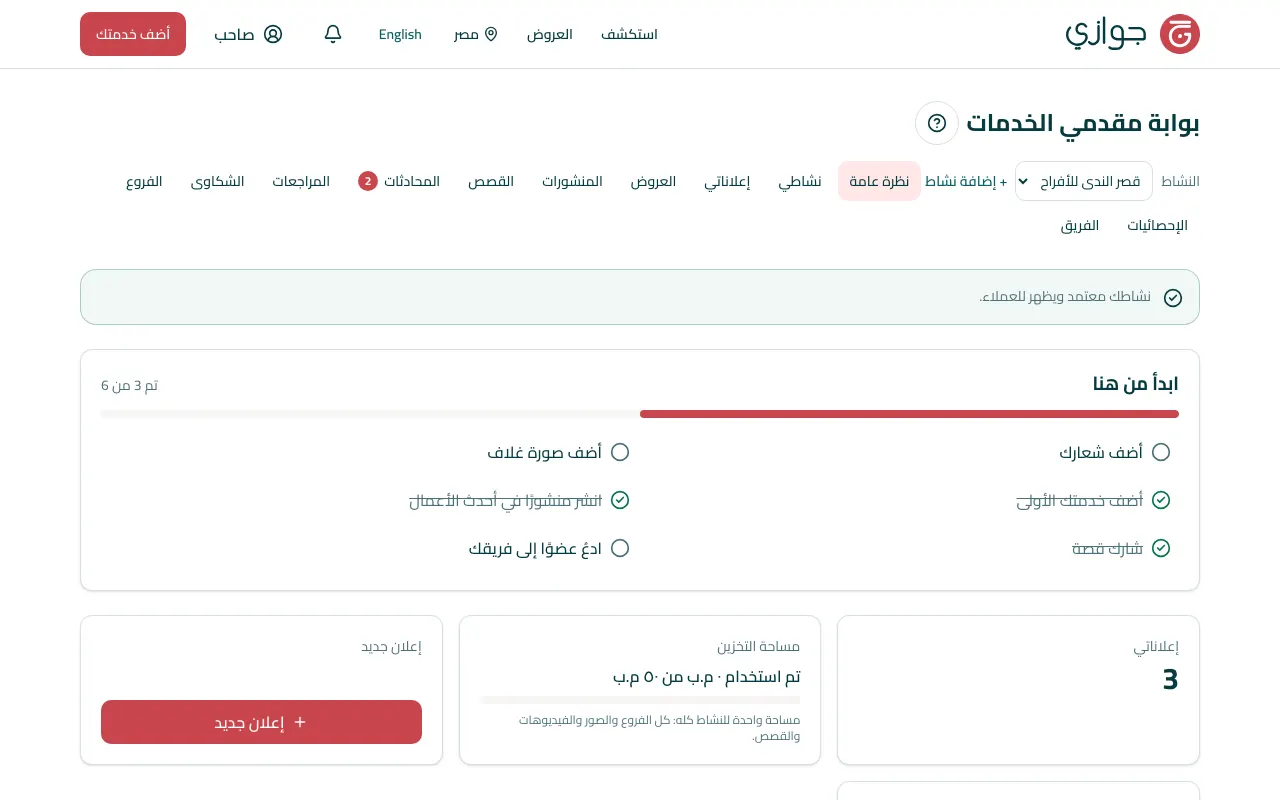The height and width of the screenshot is (800, 1280).
Task: Open the قصر الندى للأفراح business dropdown
Action: (x=1084, y=181)
